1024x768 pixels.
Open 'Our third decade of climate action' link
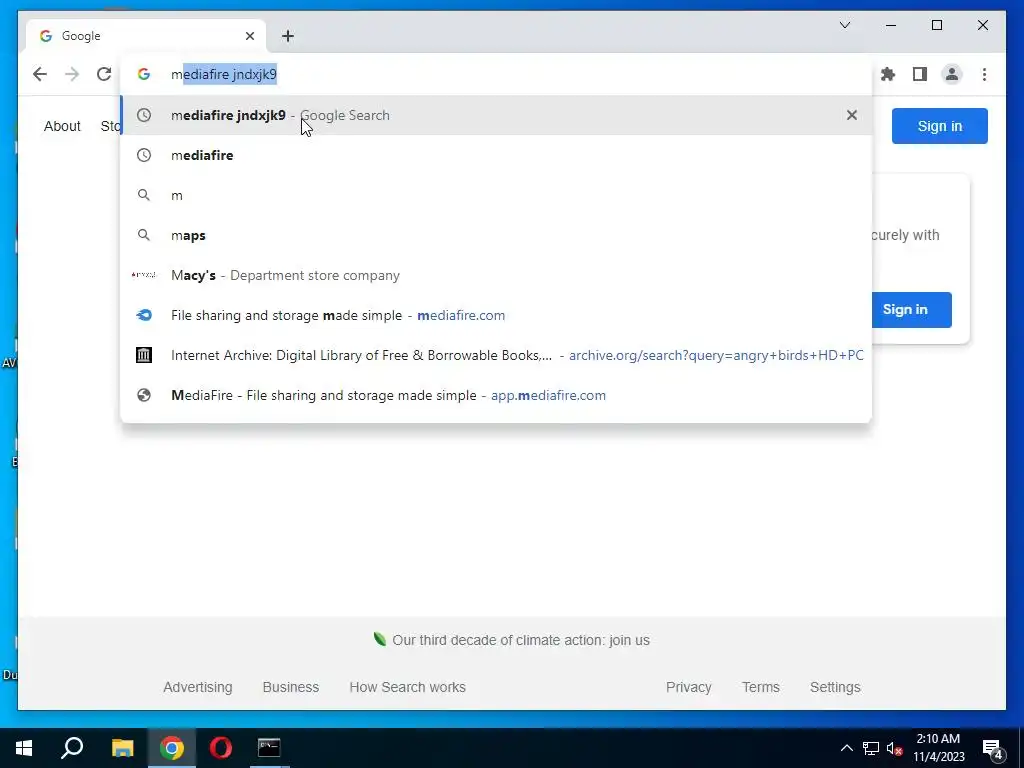pyautogui.click(x=520, y=640)
